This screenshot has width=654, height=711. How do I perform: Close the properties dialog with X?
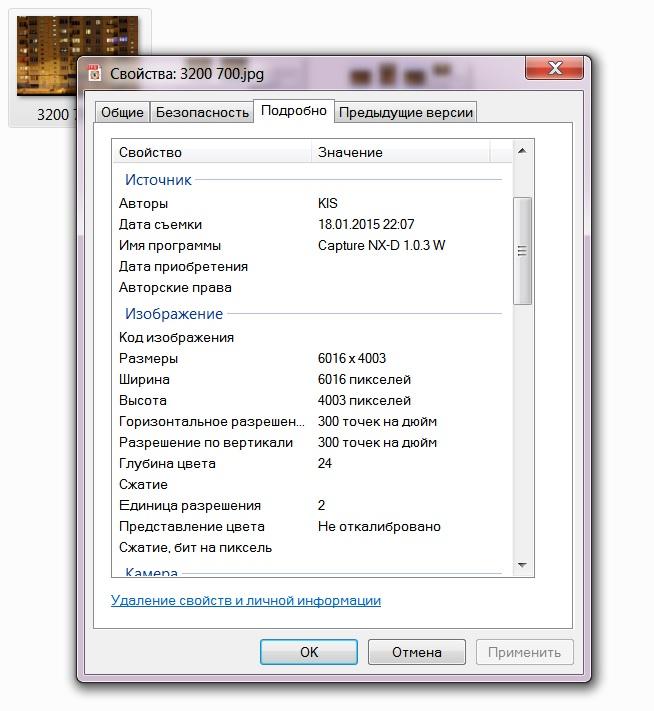click(554, 68)
